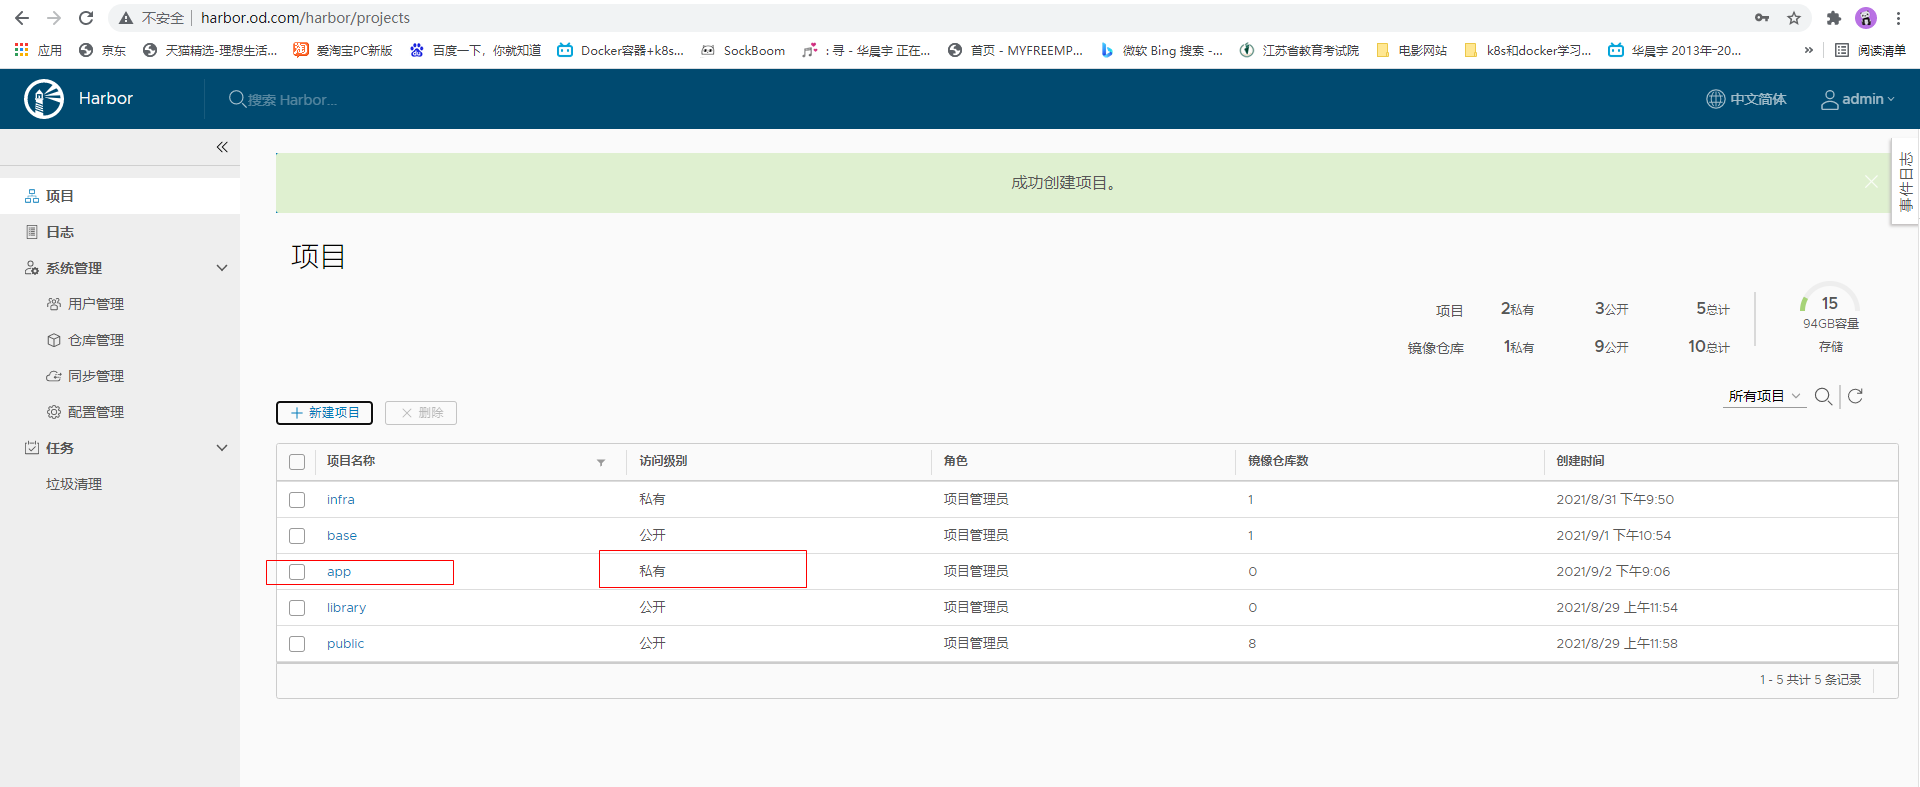Click the admin user icon

click(x=1829, y=99)
